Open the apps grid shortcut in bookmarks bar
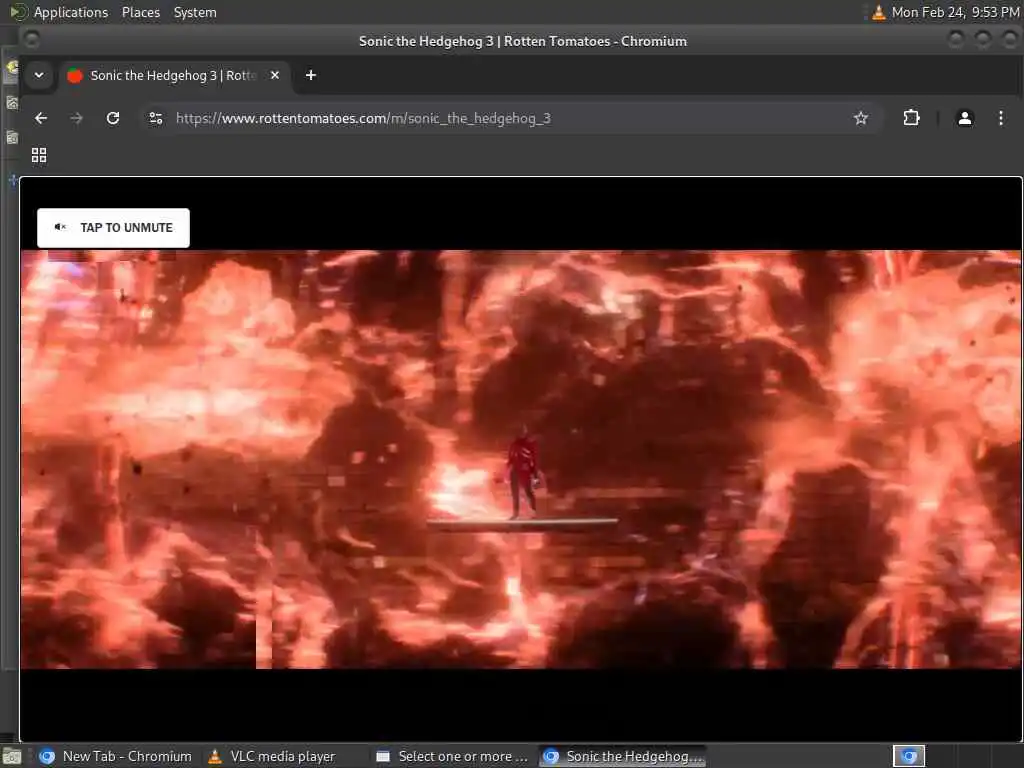Image resolution: width=1024 pixels, height=768 pixels. click(x=39, y=155)
